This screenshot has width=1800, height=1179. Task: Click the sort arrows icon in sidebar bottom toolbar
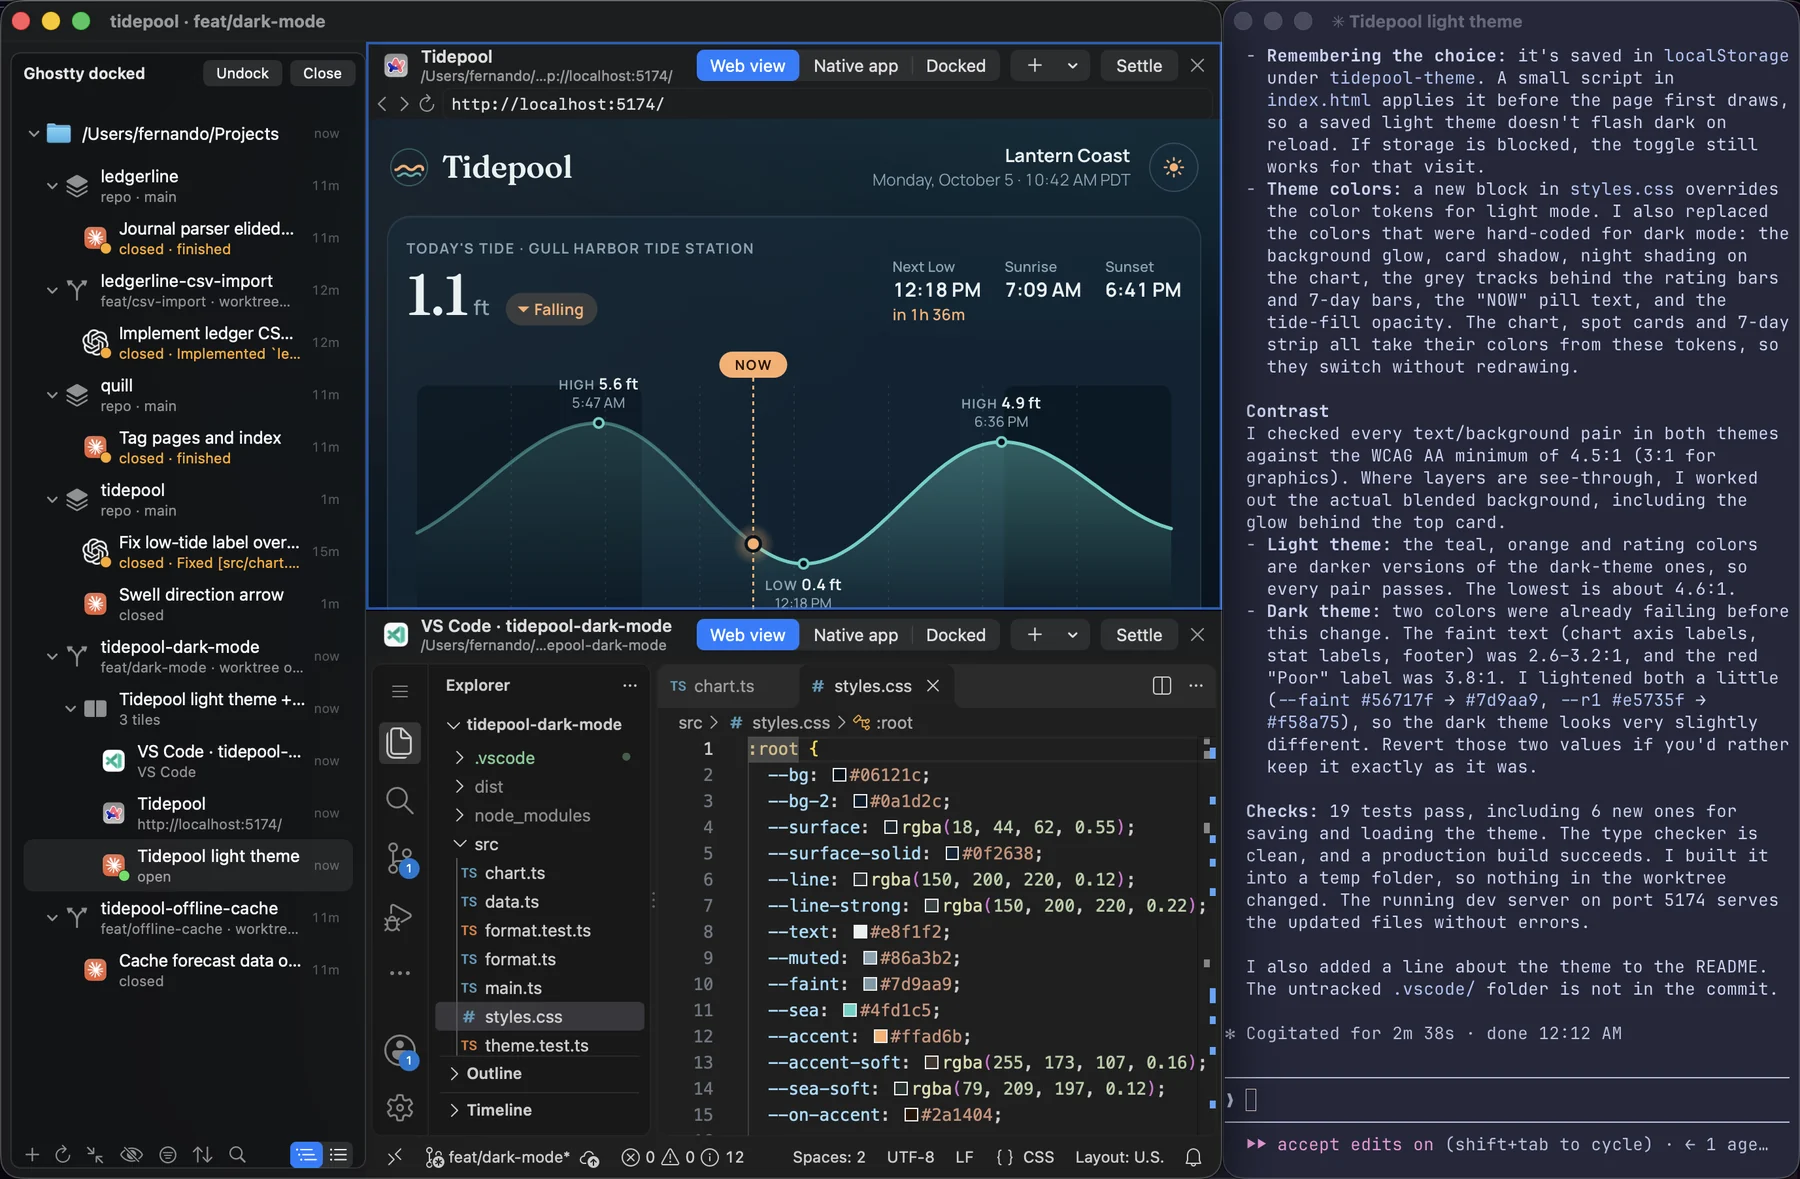[203, 1155]
